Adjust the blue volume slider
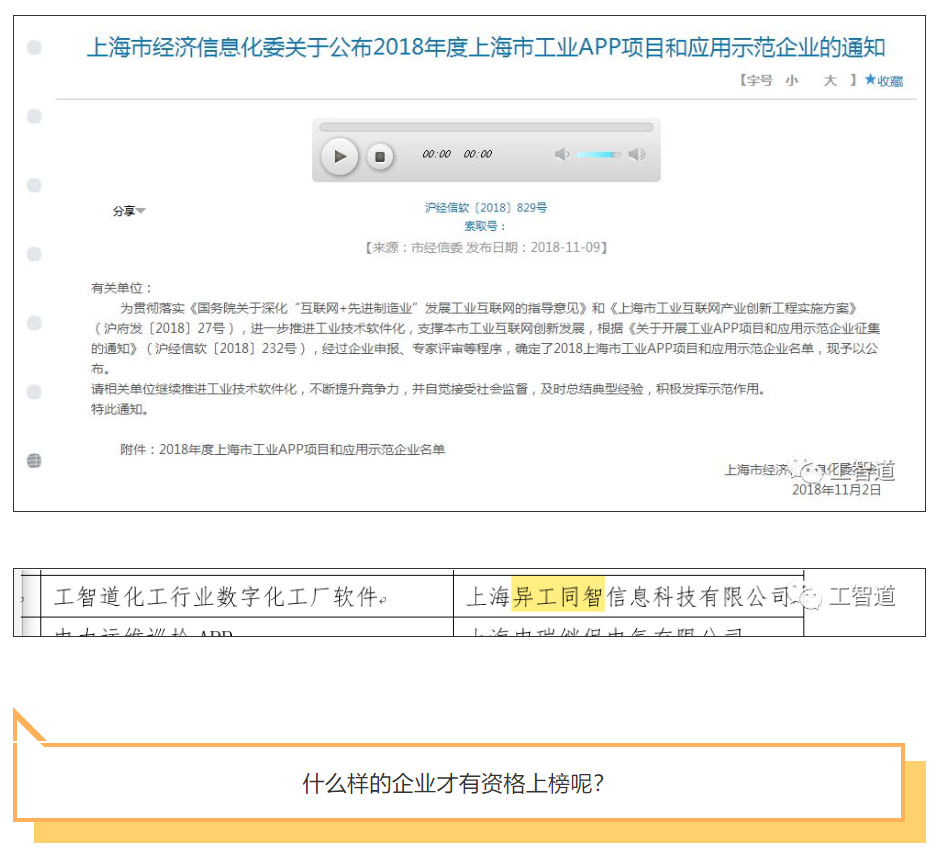 pos(598,154)
